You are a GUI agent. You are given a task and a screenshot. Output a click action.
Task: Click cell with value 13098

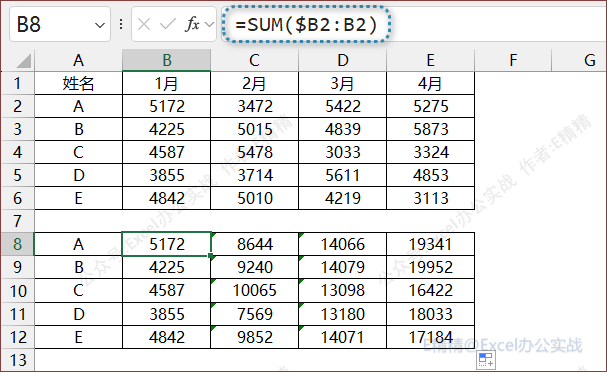[x=343, y=291]
